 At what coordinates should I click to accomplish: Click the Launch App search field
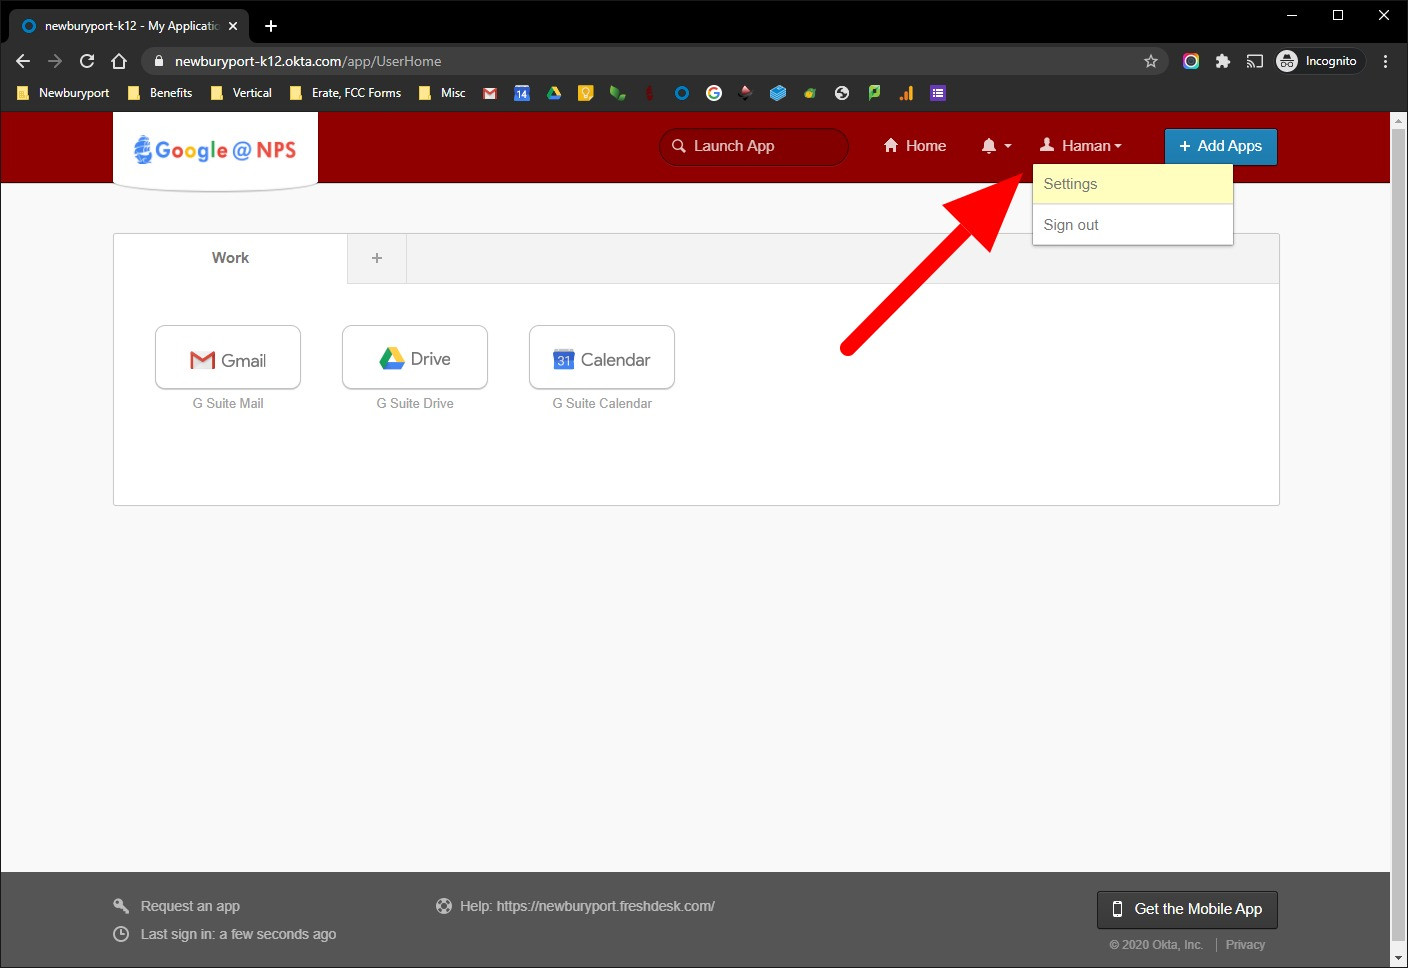click(753, 146)
